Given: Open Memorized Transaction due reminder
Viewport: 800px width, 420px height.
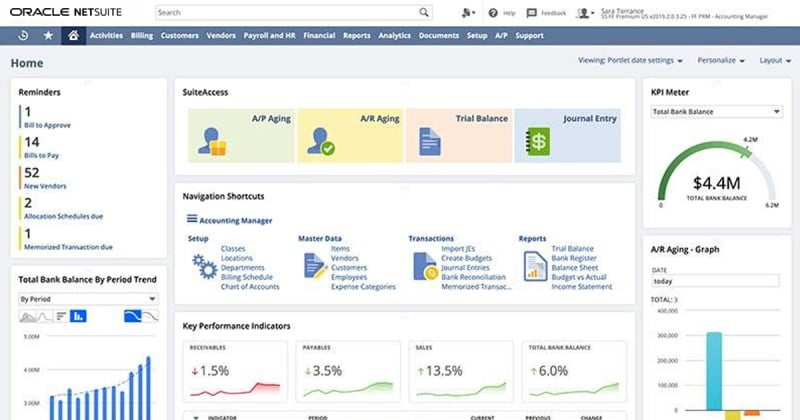Looking at the screenshot, I should [x=68, y=247].
